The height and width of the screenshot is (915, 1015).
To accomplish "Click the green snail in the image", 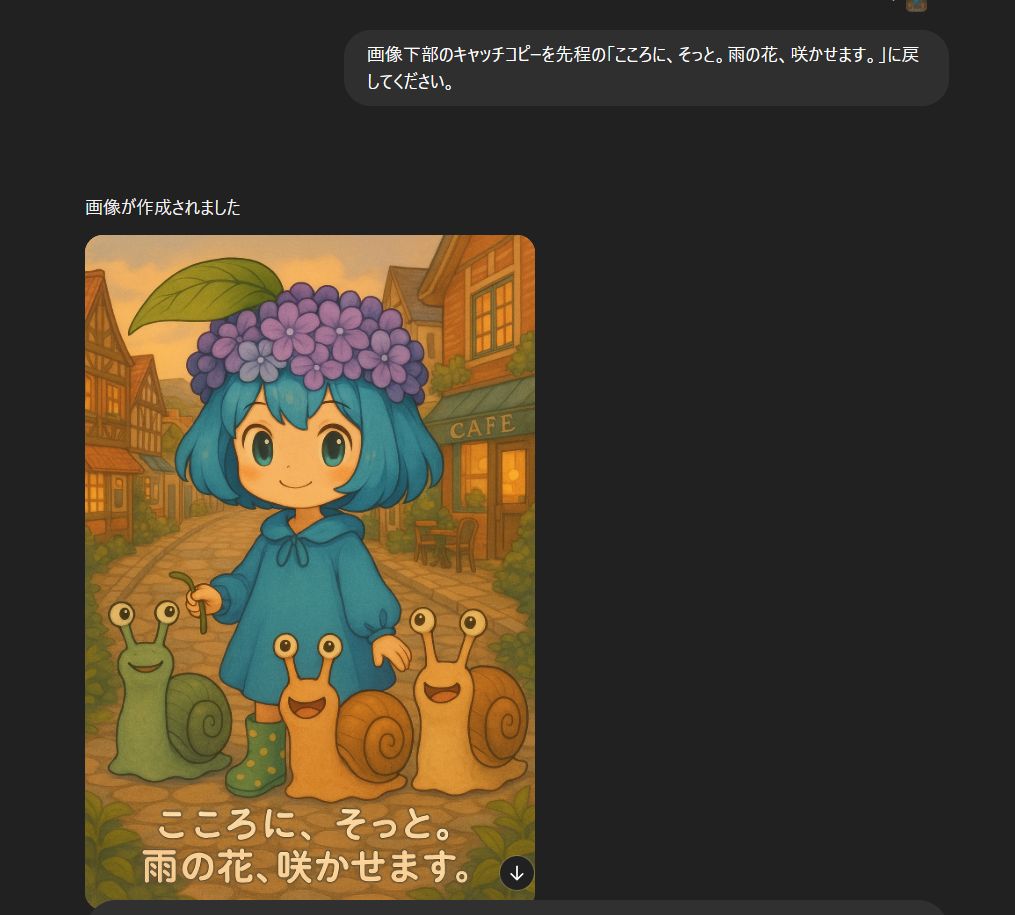I will pyautogui.click(x=168, y=692).
